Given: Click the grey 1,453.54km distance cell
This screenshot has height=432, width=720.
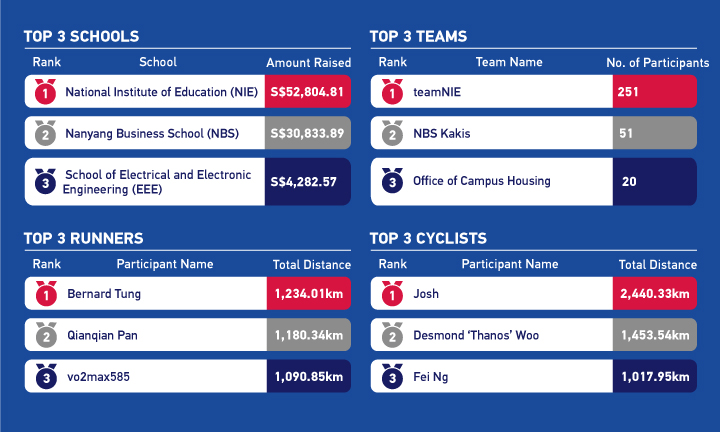Looking at the screenshot, I should (655, 335).
